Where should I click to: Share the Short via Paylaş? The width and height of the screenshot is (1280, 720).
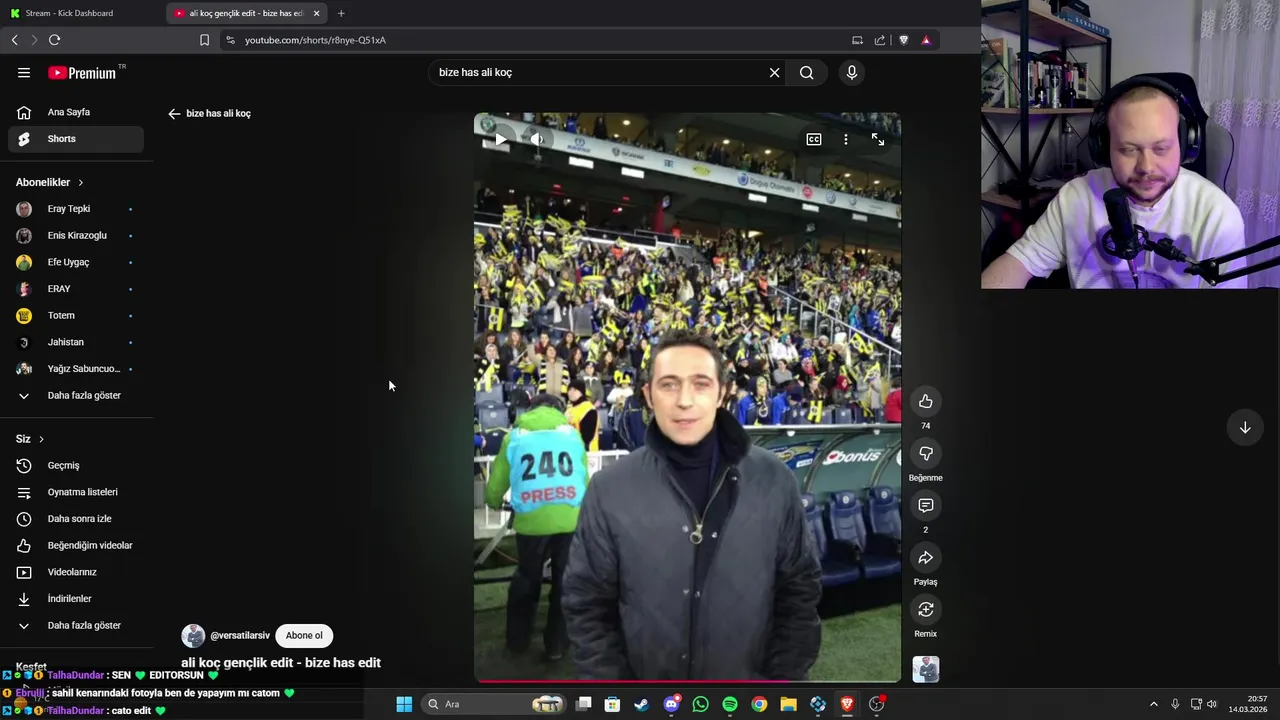(926, 557)
